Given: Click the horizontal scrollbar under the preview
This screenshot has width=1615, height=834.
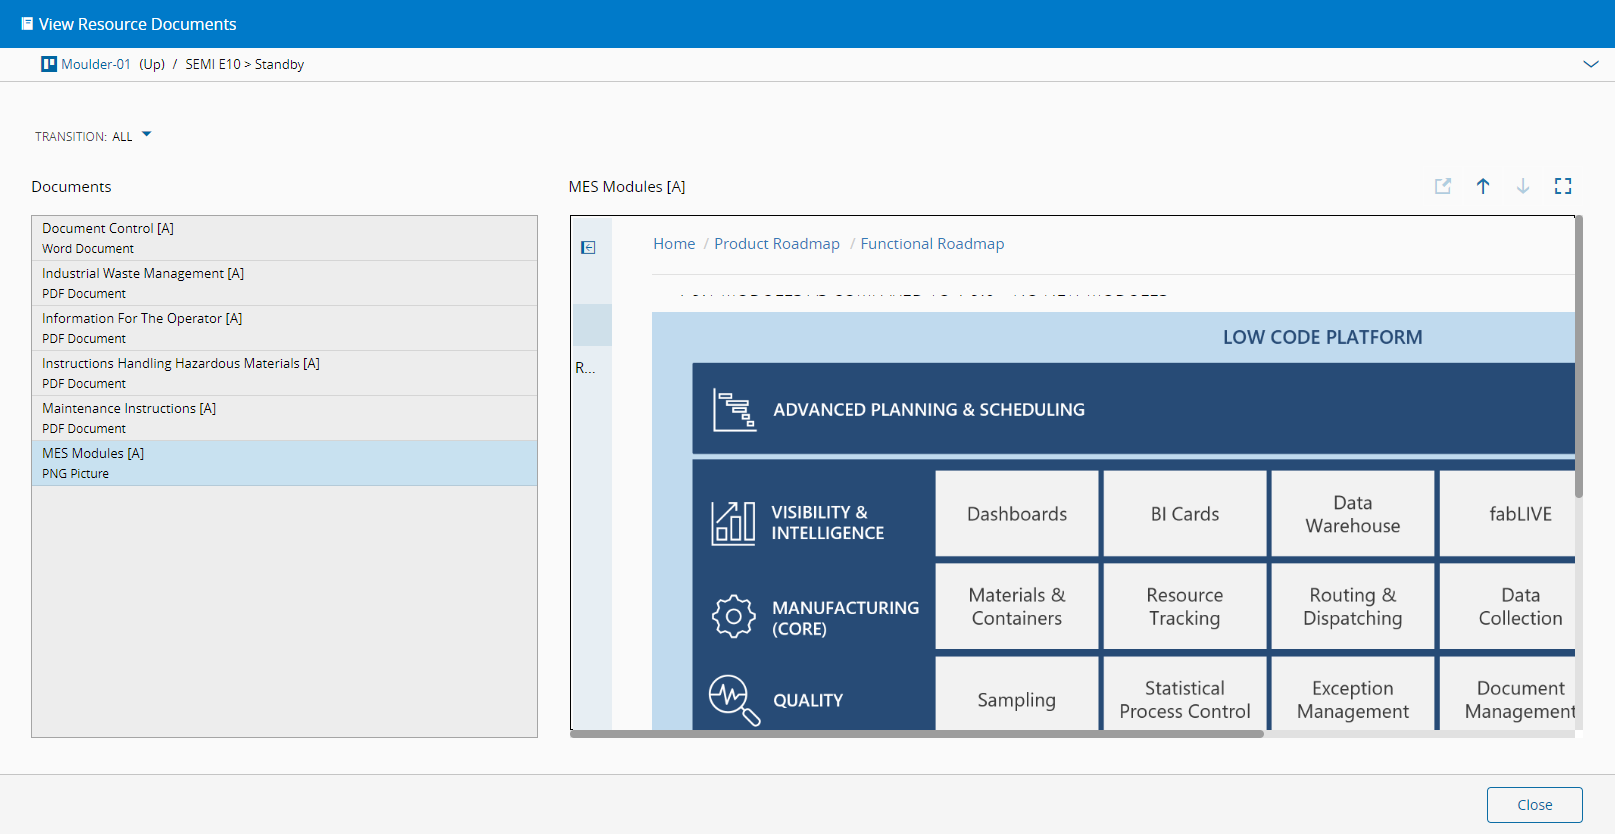Looking at the screenshot, I should [916, 734].
